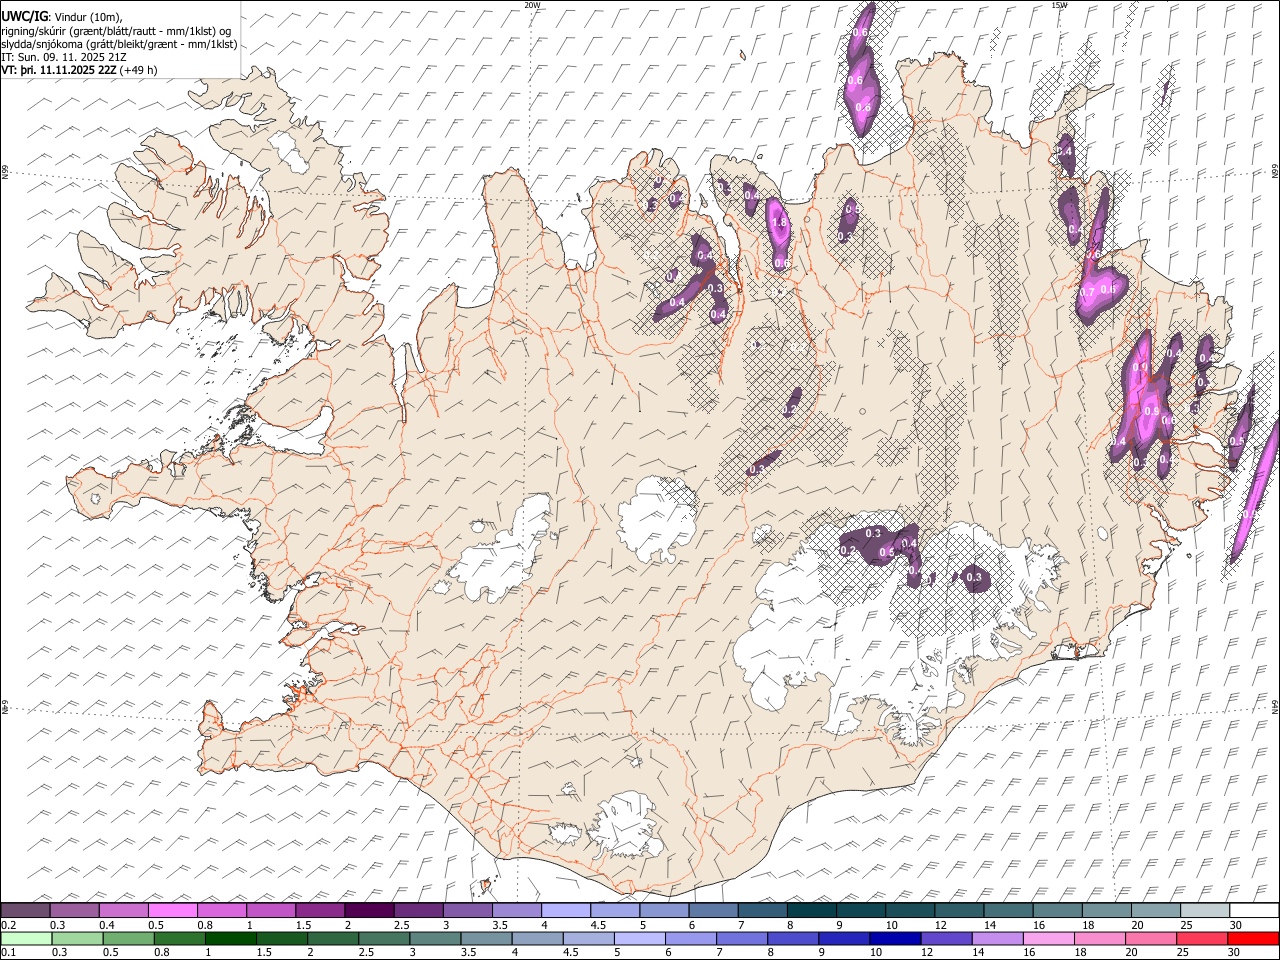Select the 6 slate-blue swatch, upper legend row
This screenshot has width=1280, height=960.
pos(712,910)
